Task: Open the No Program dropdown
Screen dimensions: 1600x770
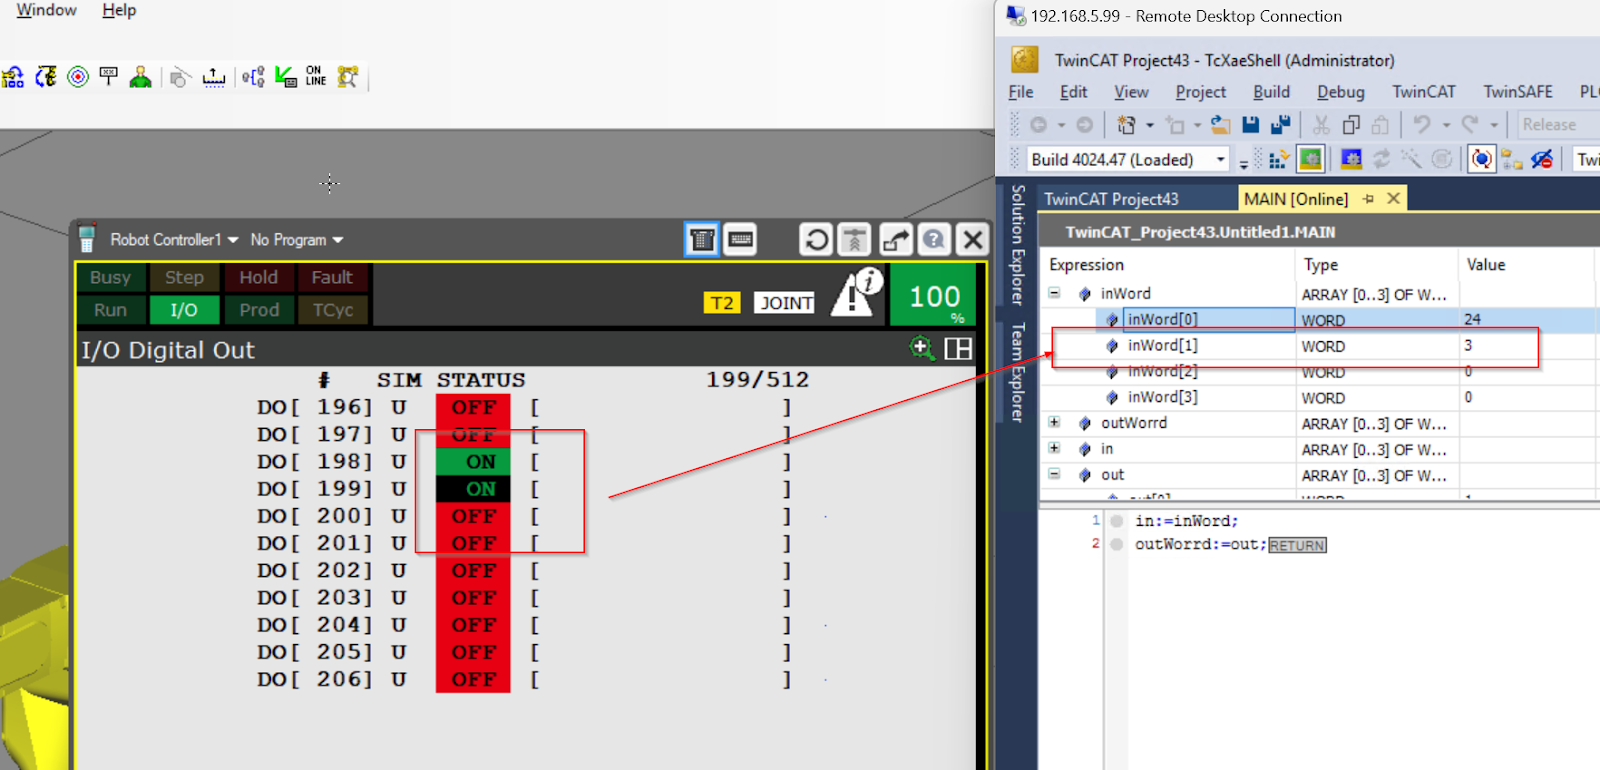Action: pos(297,240)
